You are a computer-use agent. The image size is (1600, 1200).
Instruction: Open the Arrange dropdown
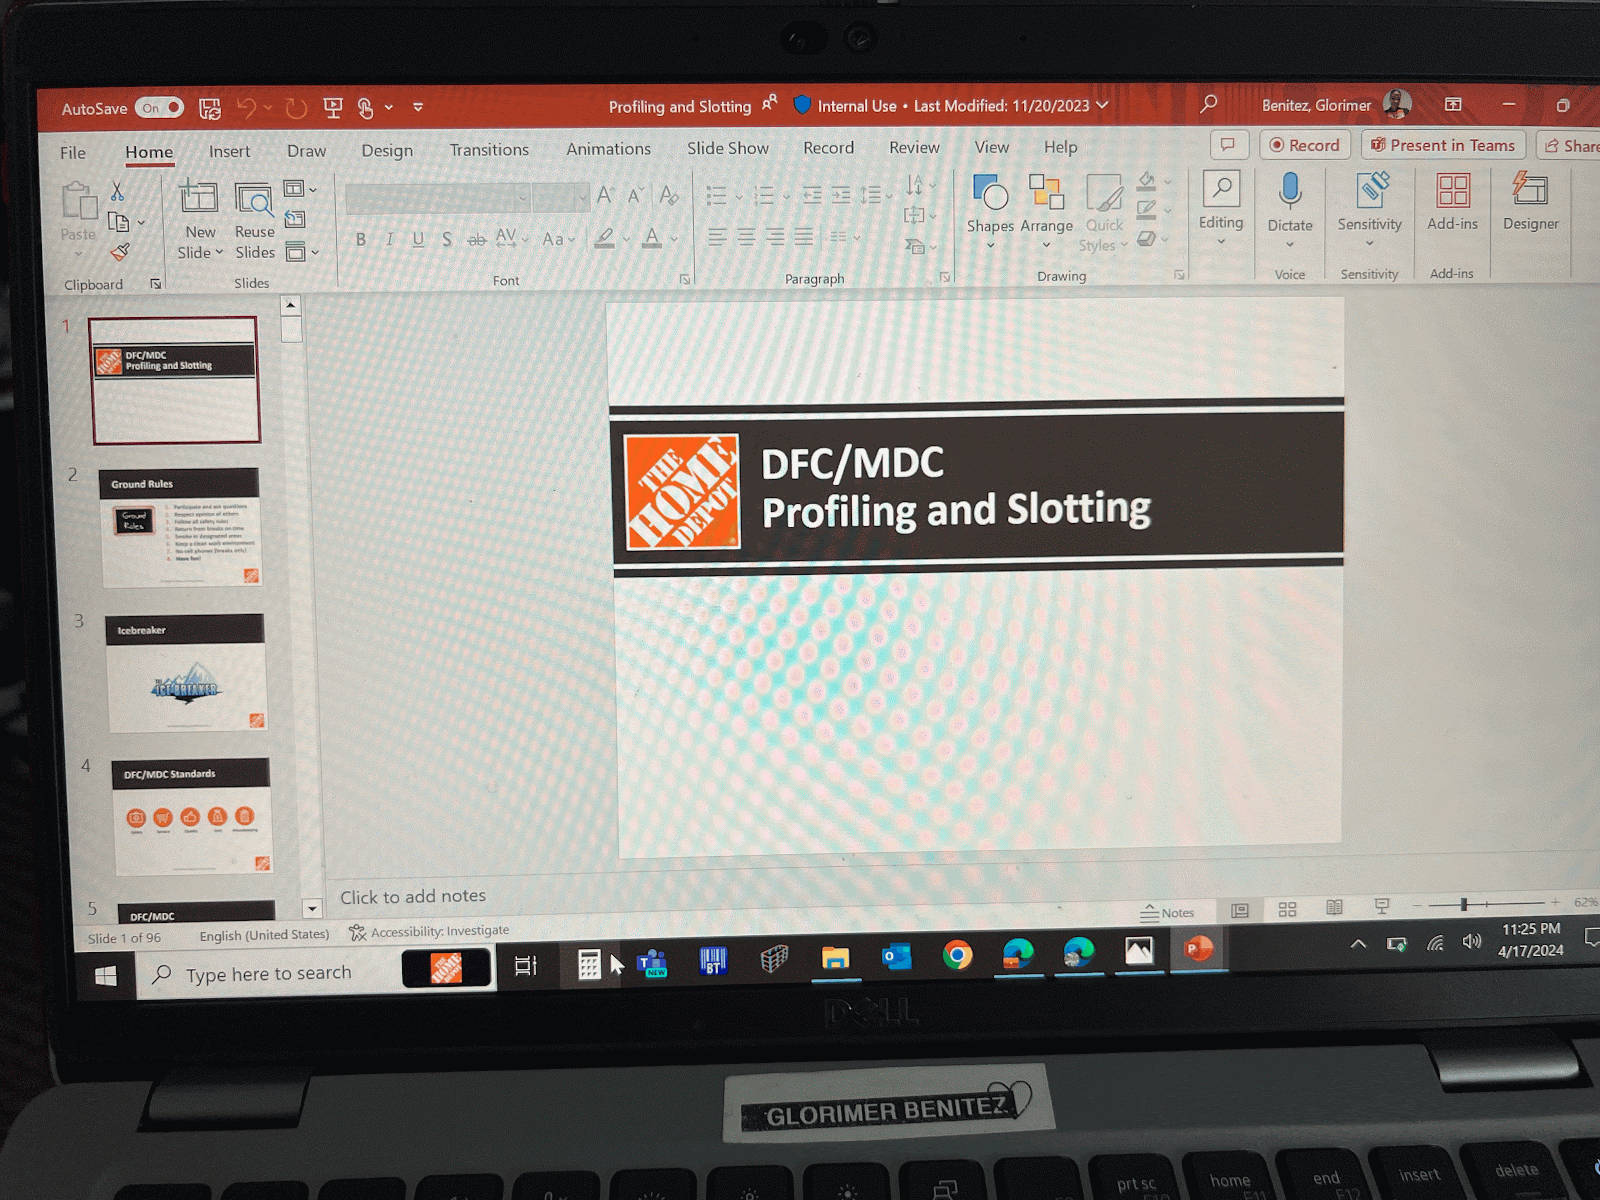(1046, 211)
